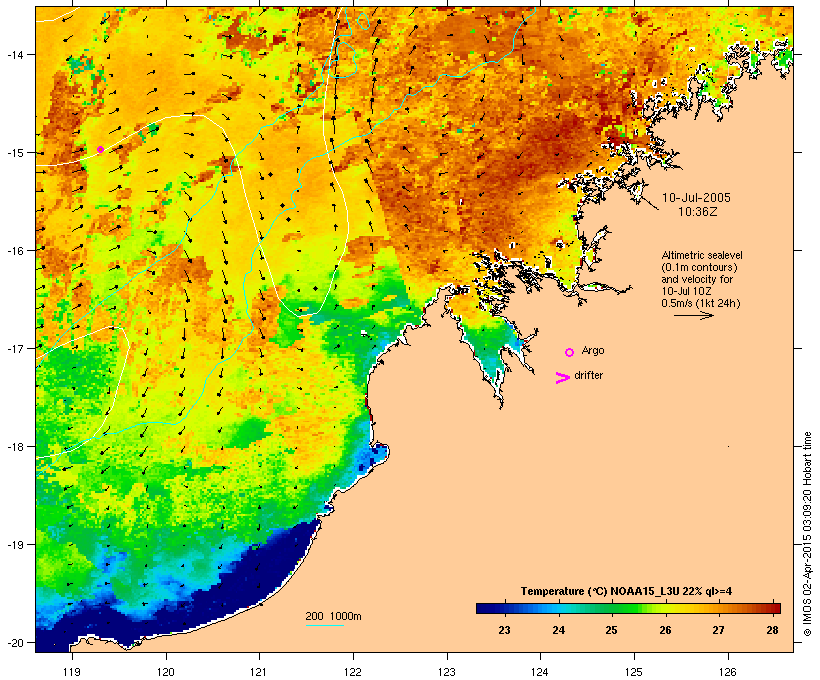Click the latitude axis label -15
820x680 pixels.
(x=14, y=153)
